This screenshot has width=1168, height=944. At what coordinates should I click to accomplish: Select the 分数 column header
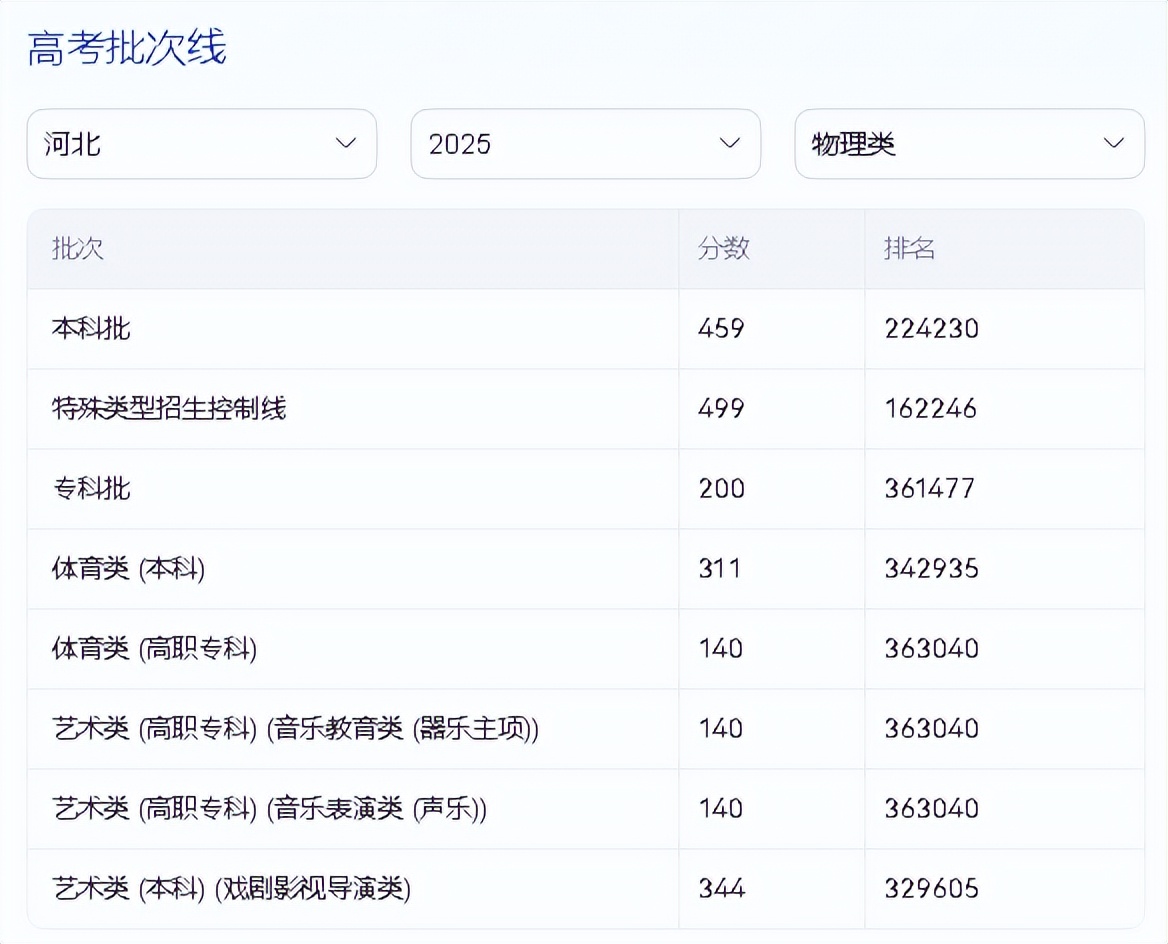coord(722,248)
